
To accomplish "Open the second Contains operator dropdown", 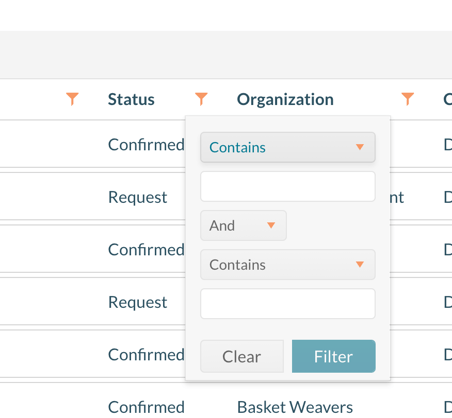I will 288,265.
